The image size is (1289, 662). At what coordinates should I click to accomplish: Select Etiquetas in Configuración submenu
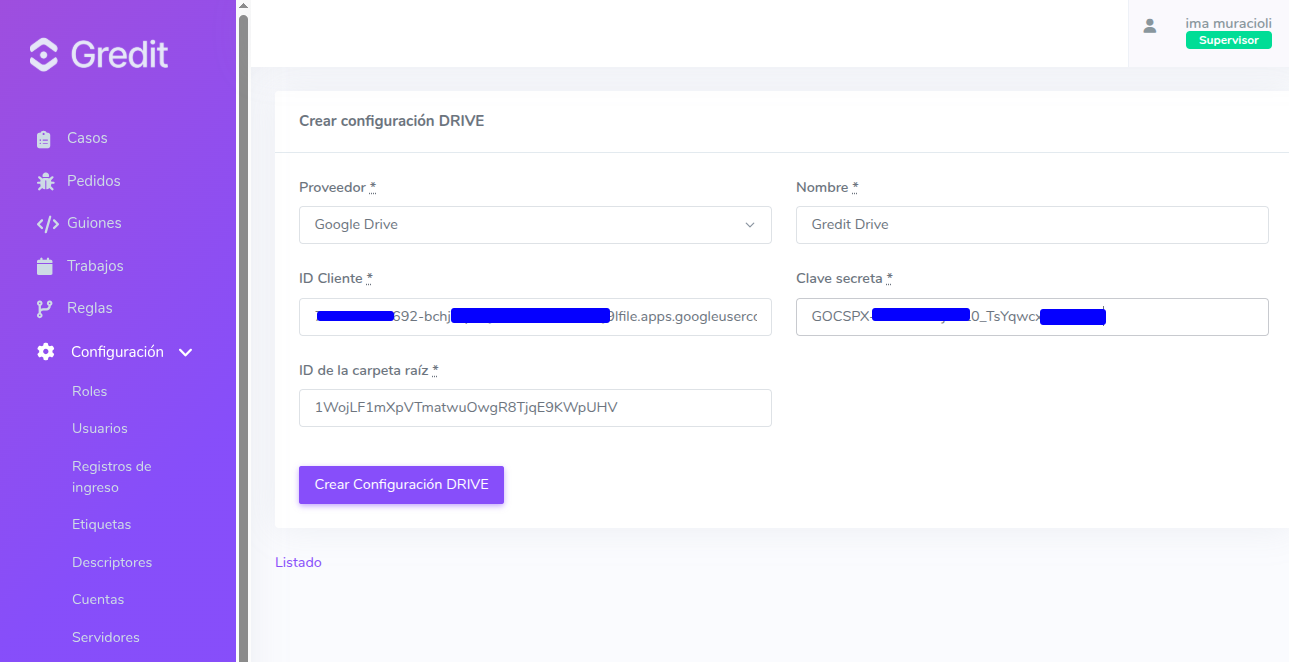pos(102,525)
